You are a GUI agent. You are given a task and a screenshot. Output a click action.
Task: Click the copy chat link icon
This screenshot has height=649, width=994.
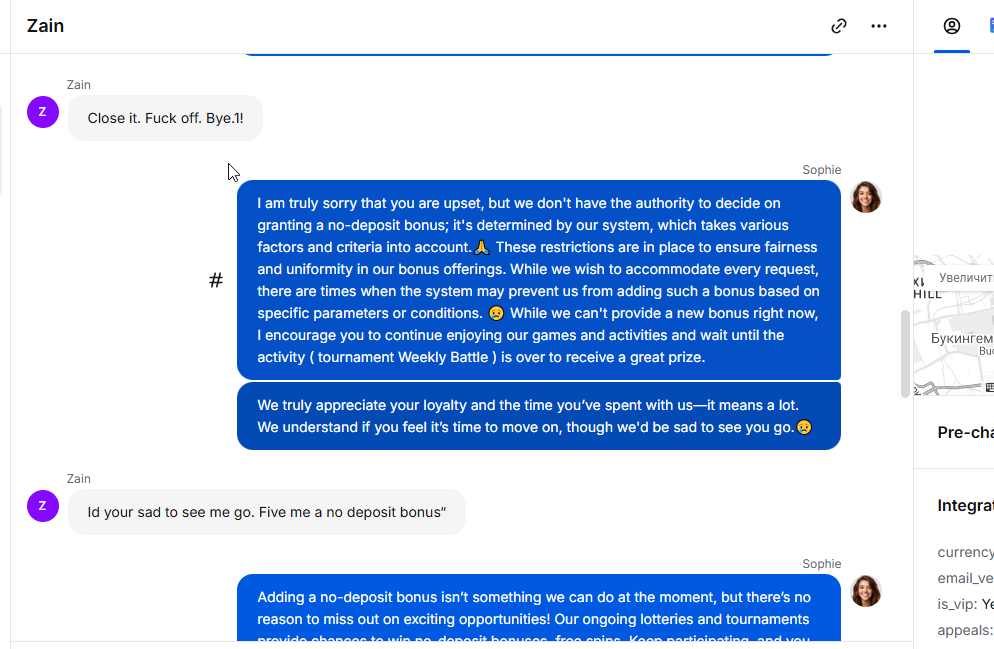pos(839,26)
